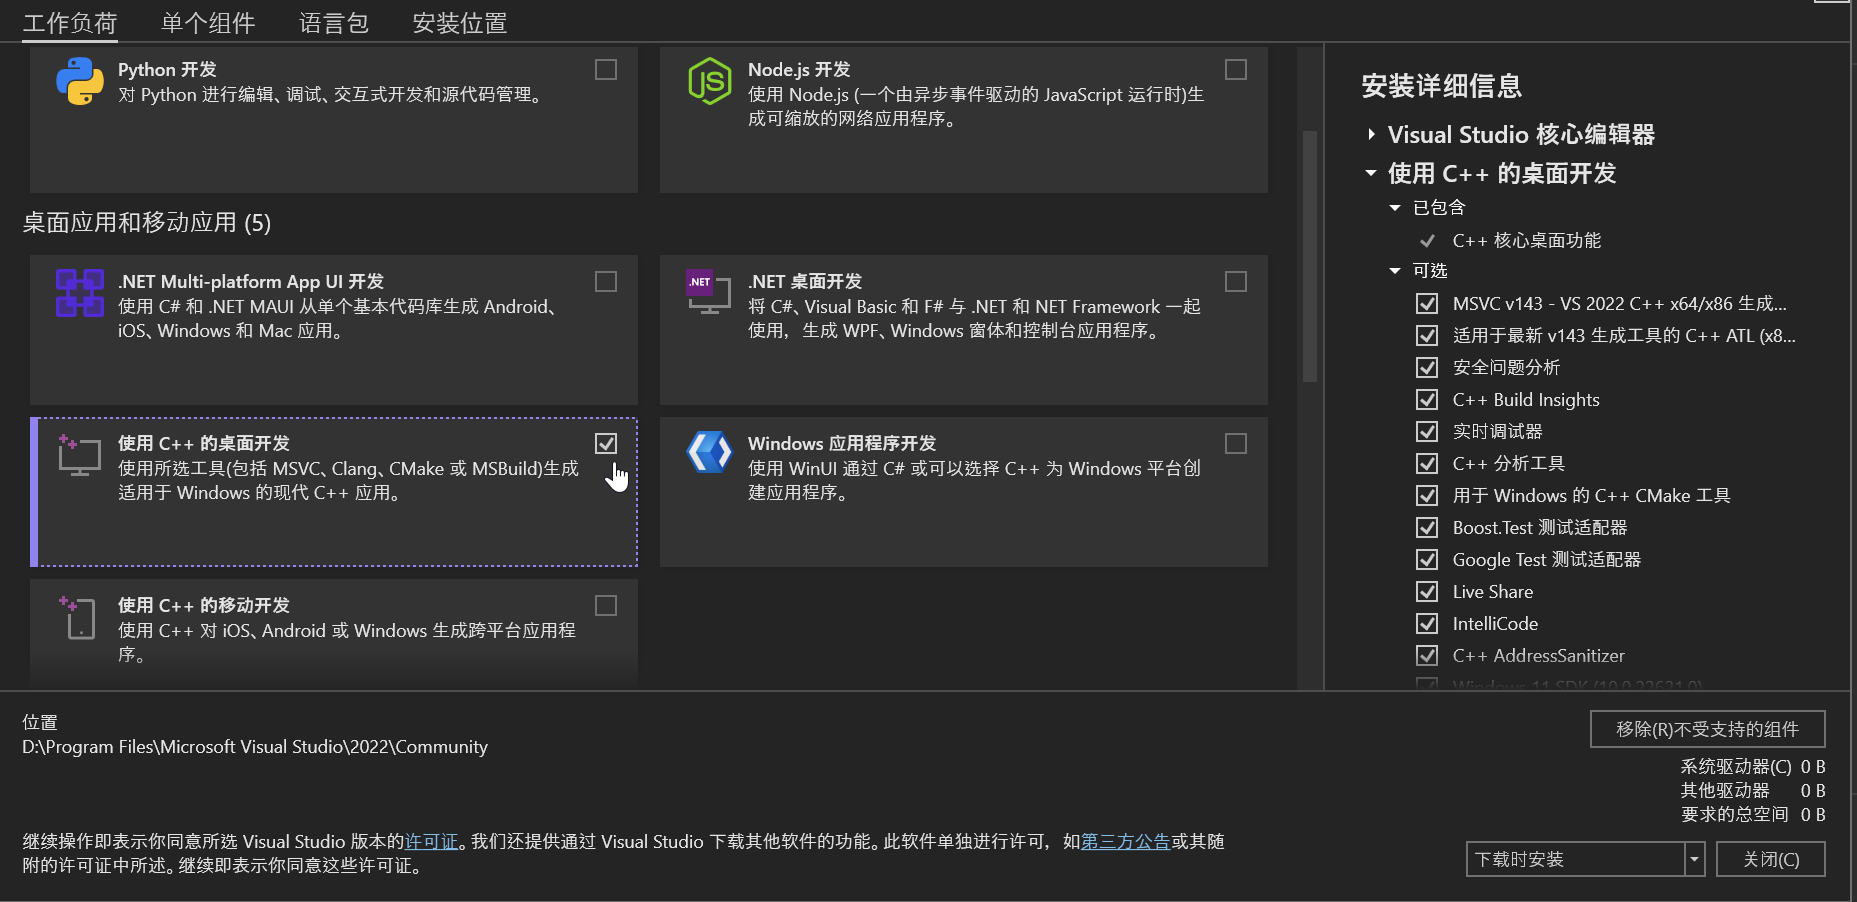
Task: Click the .NET MAUI purple grid icon
Action: coord(80,293)
